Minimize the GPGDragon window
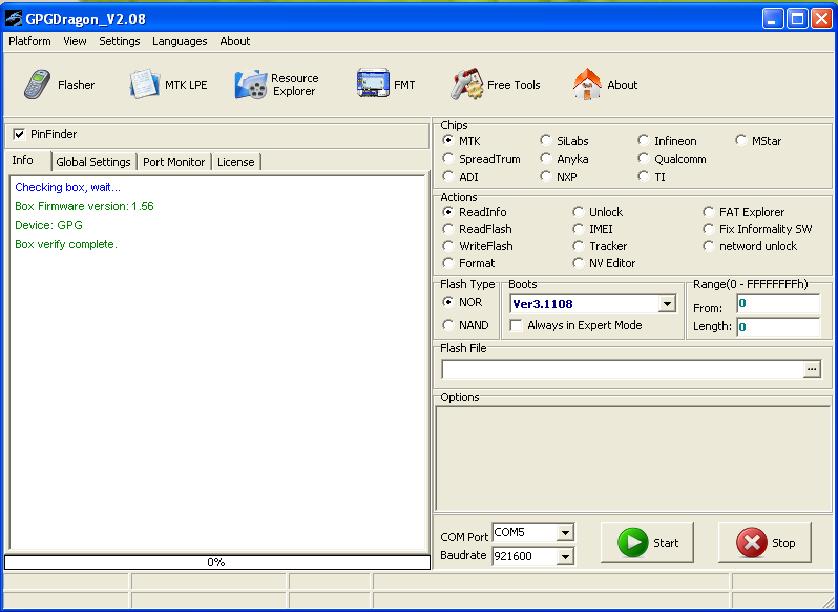This screenshot has height=612, width=838. (x=772, y=19)
